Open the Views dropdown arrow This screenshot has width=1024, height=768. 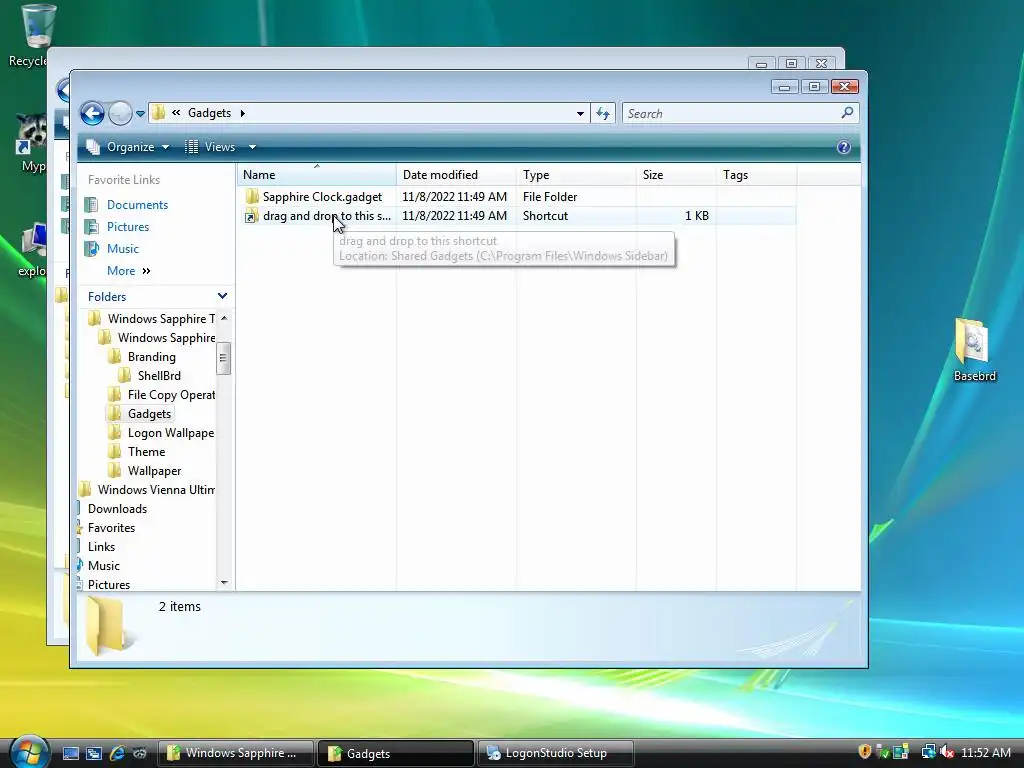(x=252, y=147)
